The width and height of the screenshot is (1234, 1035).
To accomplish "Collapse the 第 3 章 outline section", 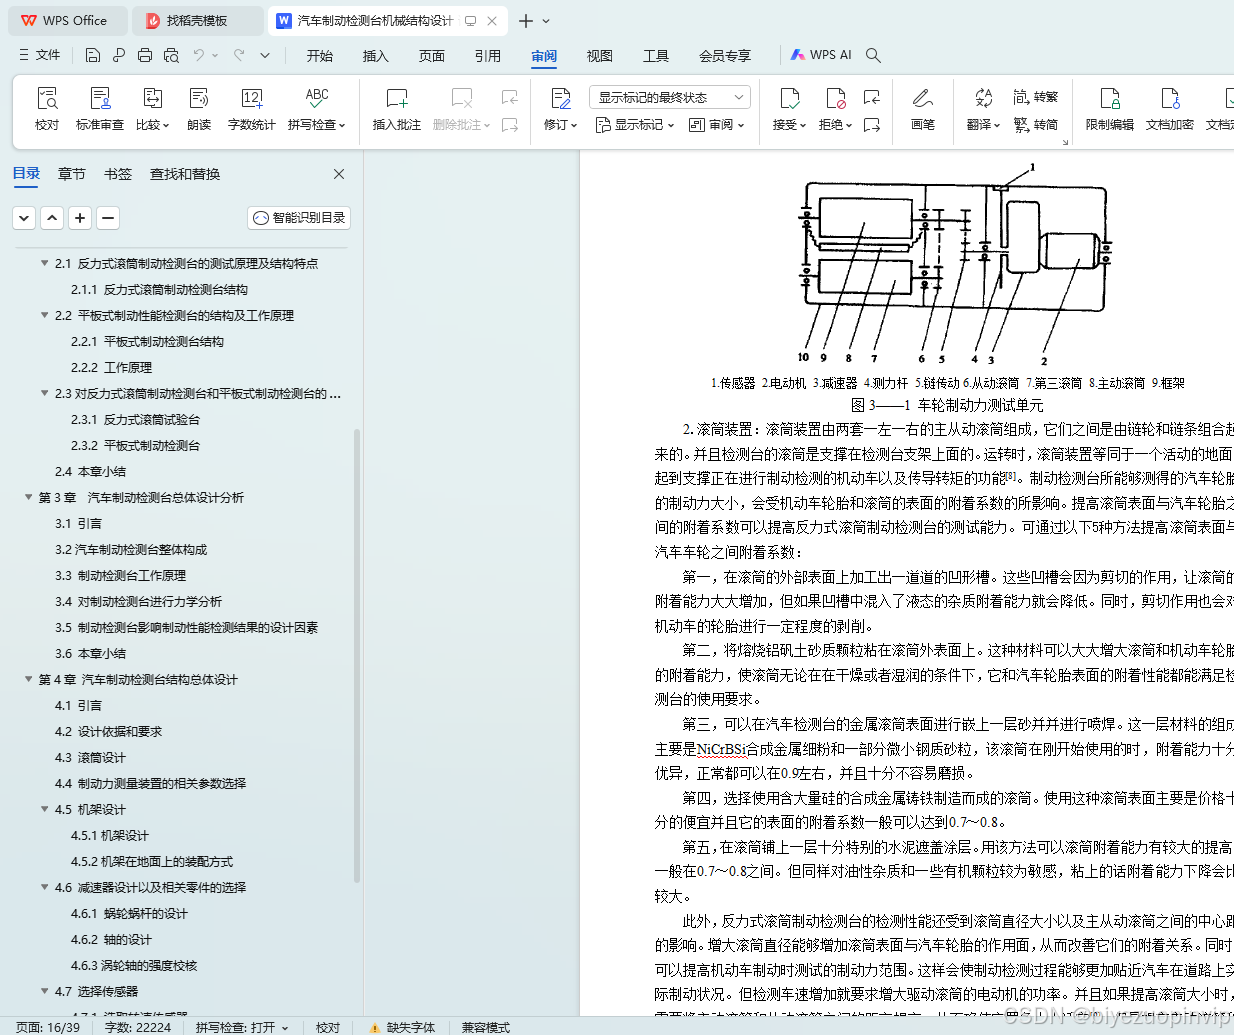I will [29, 497].
